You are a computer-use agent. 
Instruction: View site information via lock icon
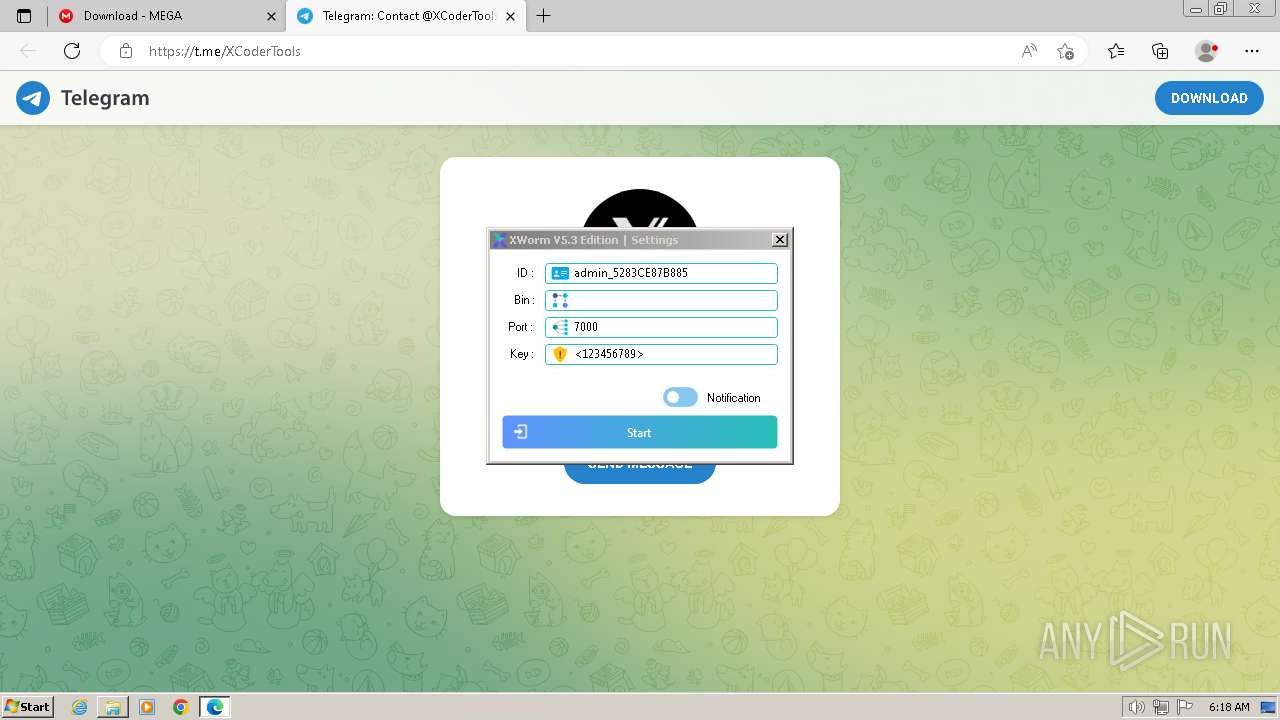pos(126,51)
